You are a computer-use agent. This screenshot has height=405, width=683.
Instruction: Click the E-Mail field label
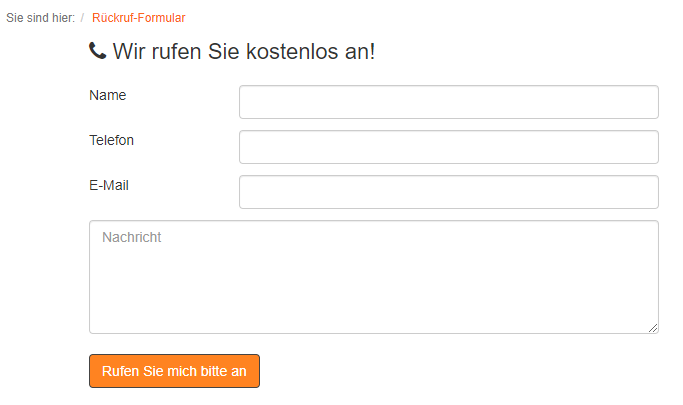point(109,186)
